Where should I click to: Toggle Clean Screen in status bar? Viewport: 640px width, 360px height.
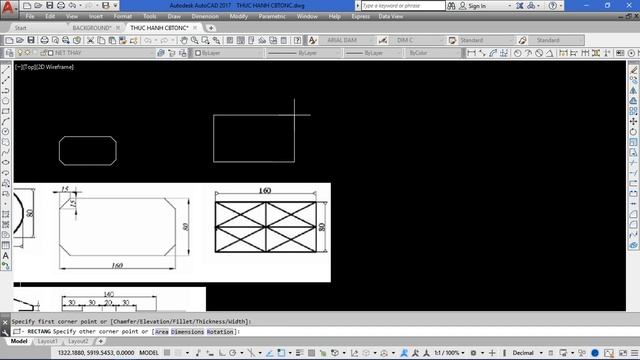623,353
